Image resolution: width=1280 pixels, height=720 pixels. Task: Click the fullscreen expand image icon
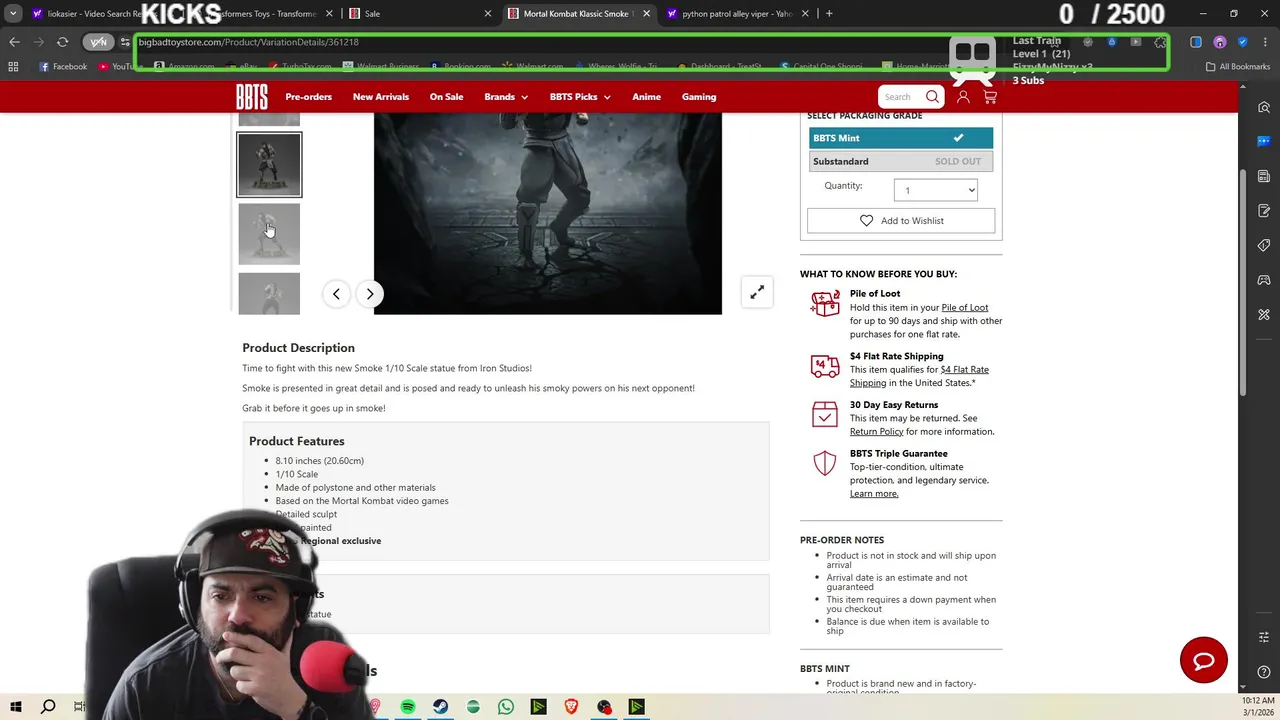757,292
